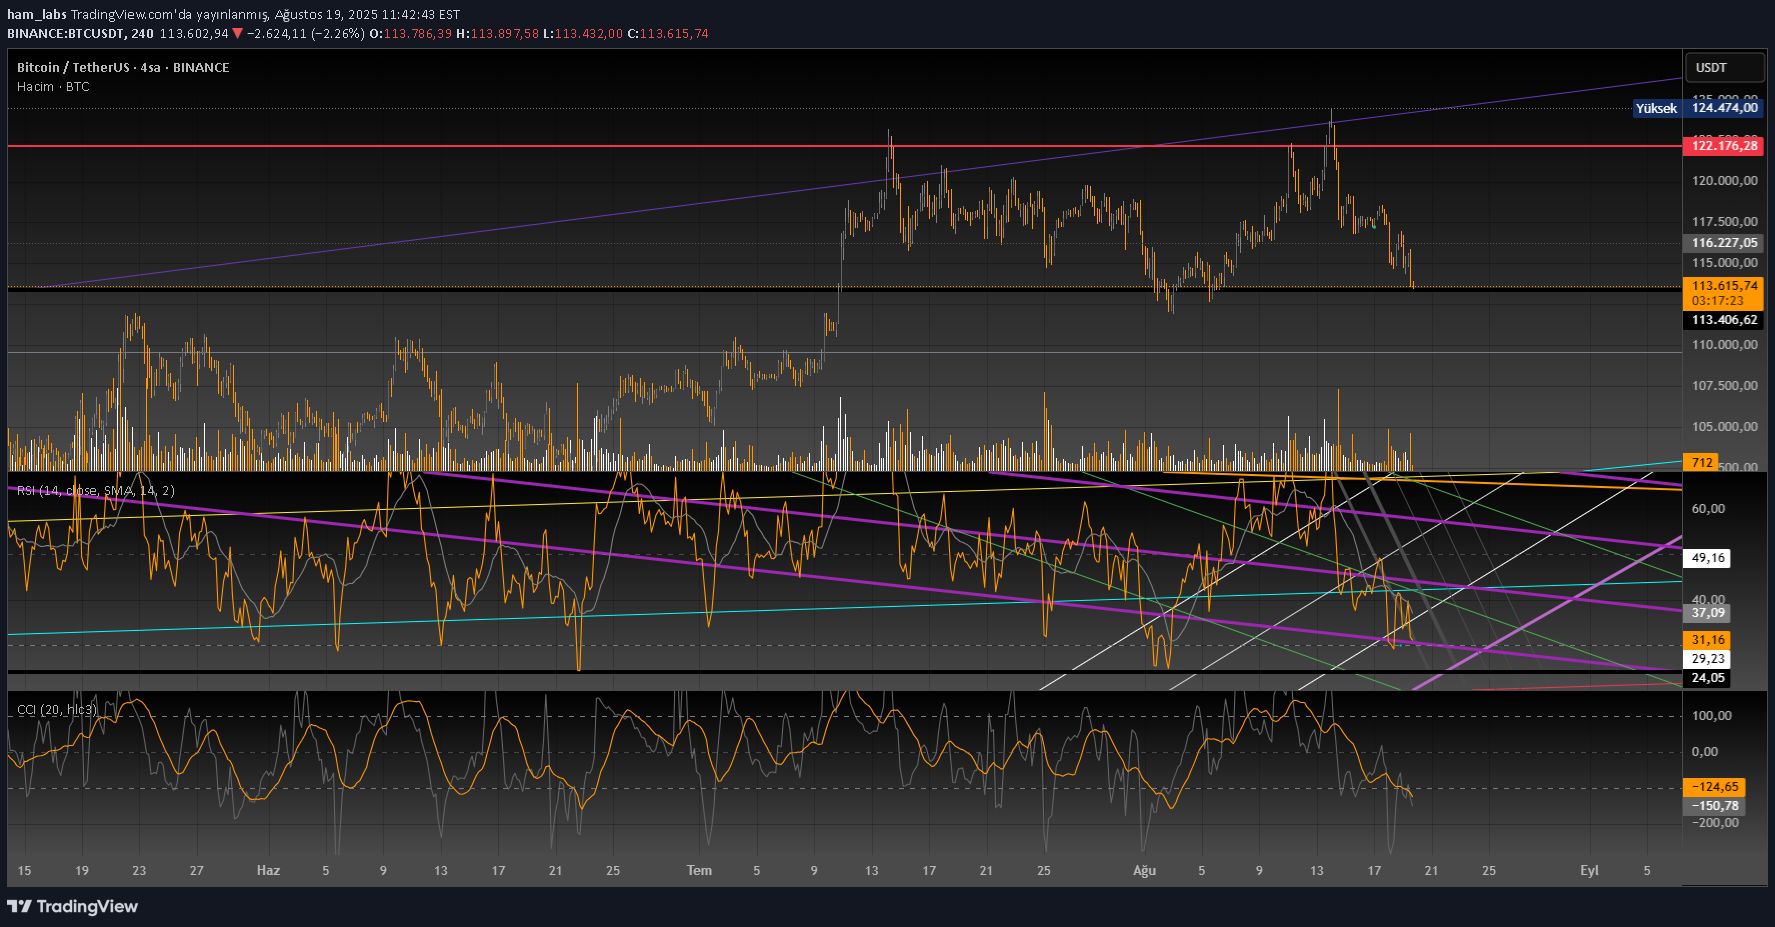Click the H:113.897,58 high value in header

pos(497,33)
